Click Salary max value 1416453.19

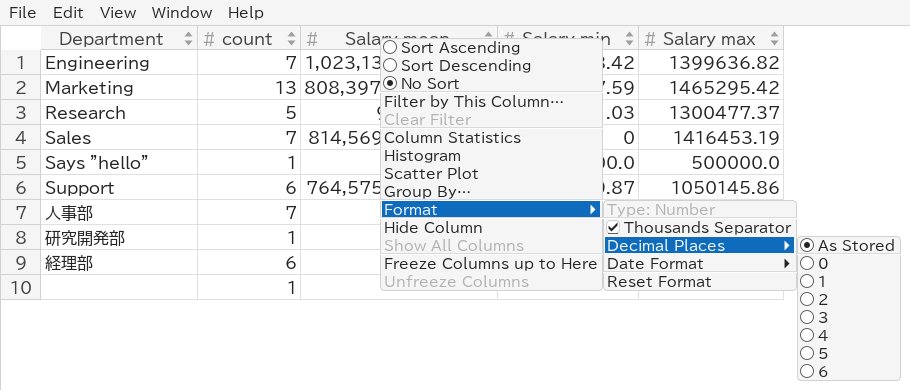point(711,138)
